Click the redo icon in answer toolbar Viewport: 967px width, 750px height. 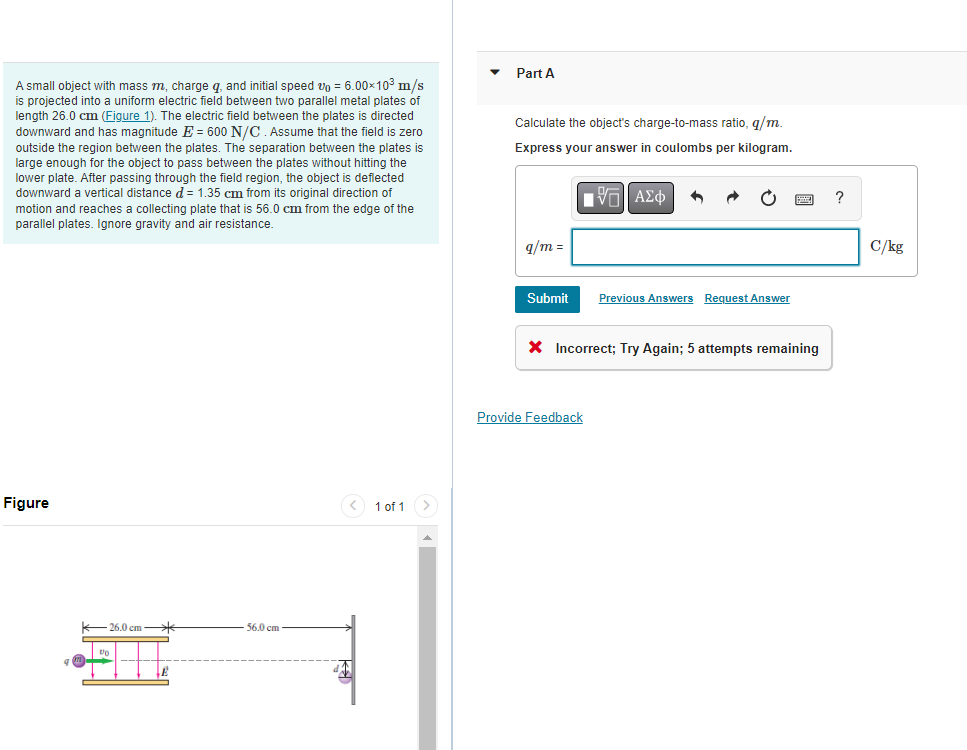732,197
